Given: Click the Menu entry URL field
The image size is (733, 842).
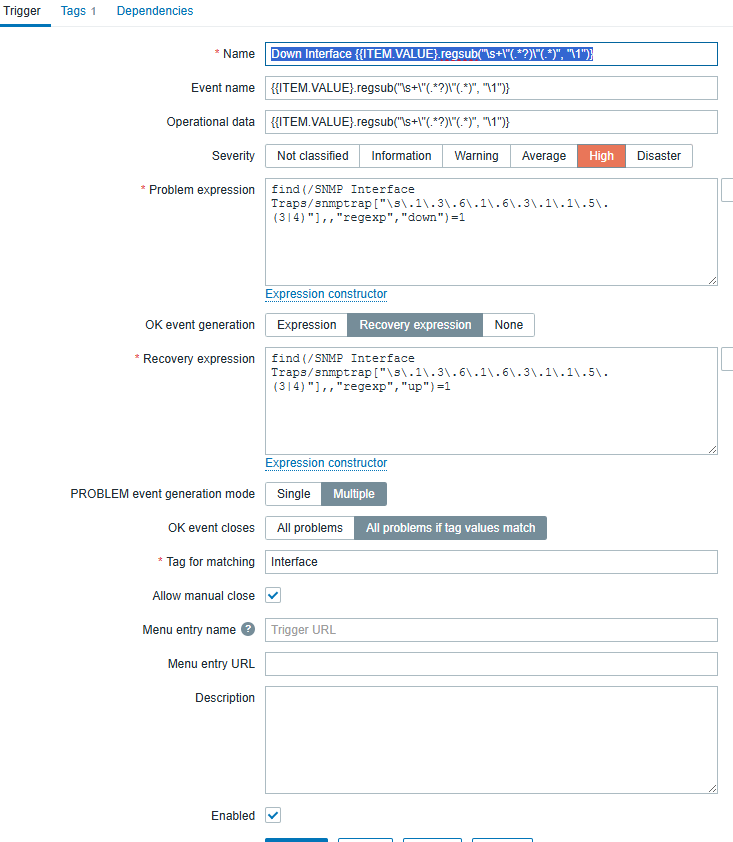Looking at the screenshot, I should (x=491, y=664).
